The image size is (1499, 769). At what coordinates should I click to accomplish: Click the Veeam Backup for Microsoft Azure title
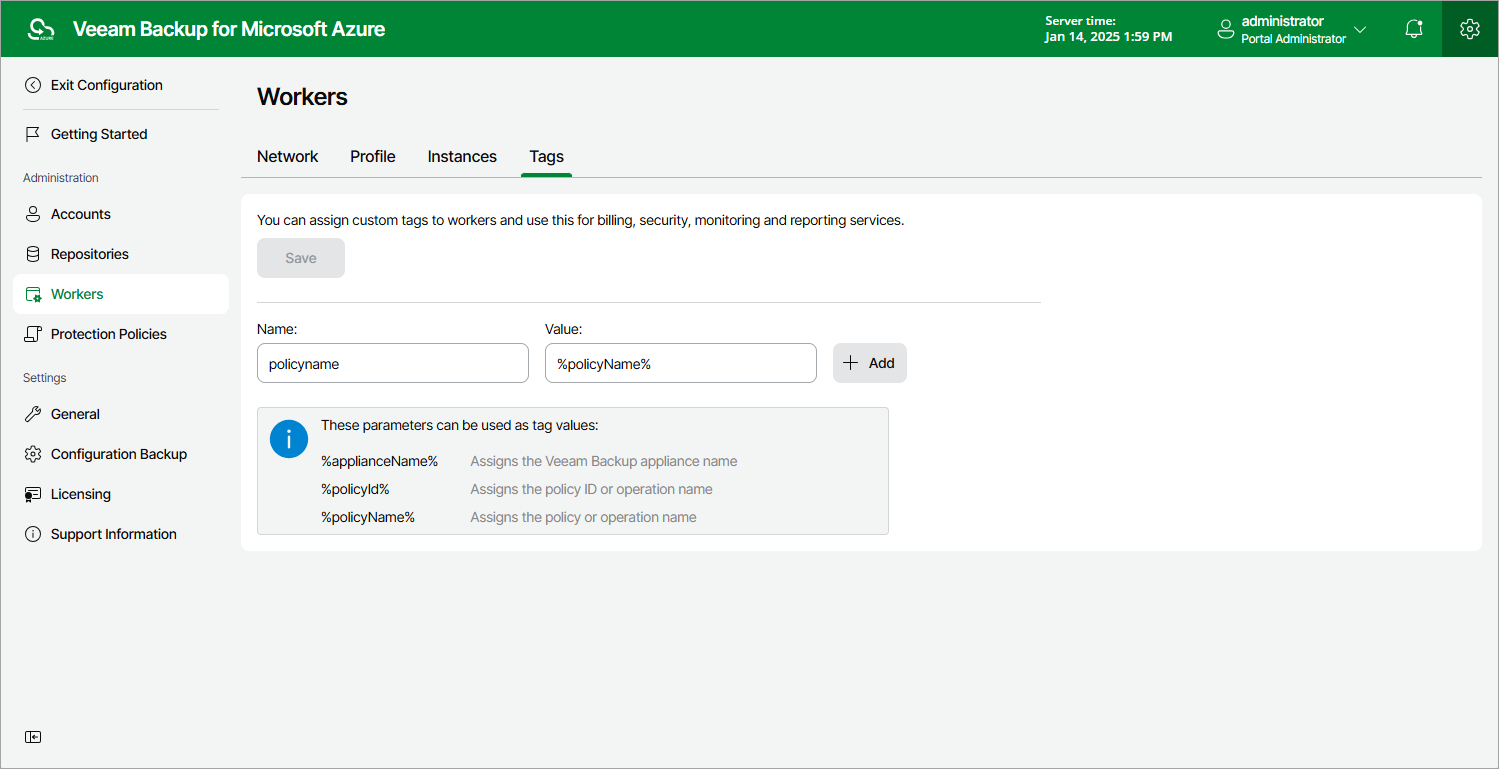229,29
